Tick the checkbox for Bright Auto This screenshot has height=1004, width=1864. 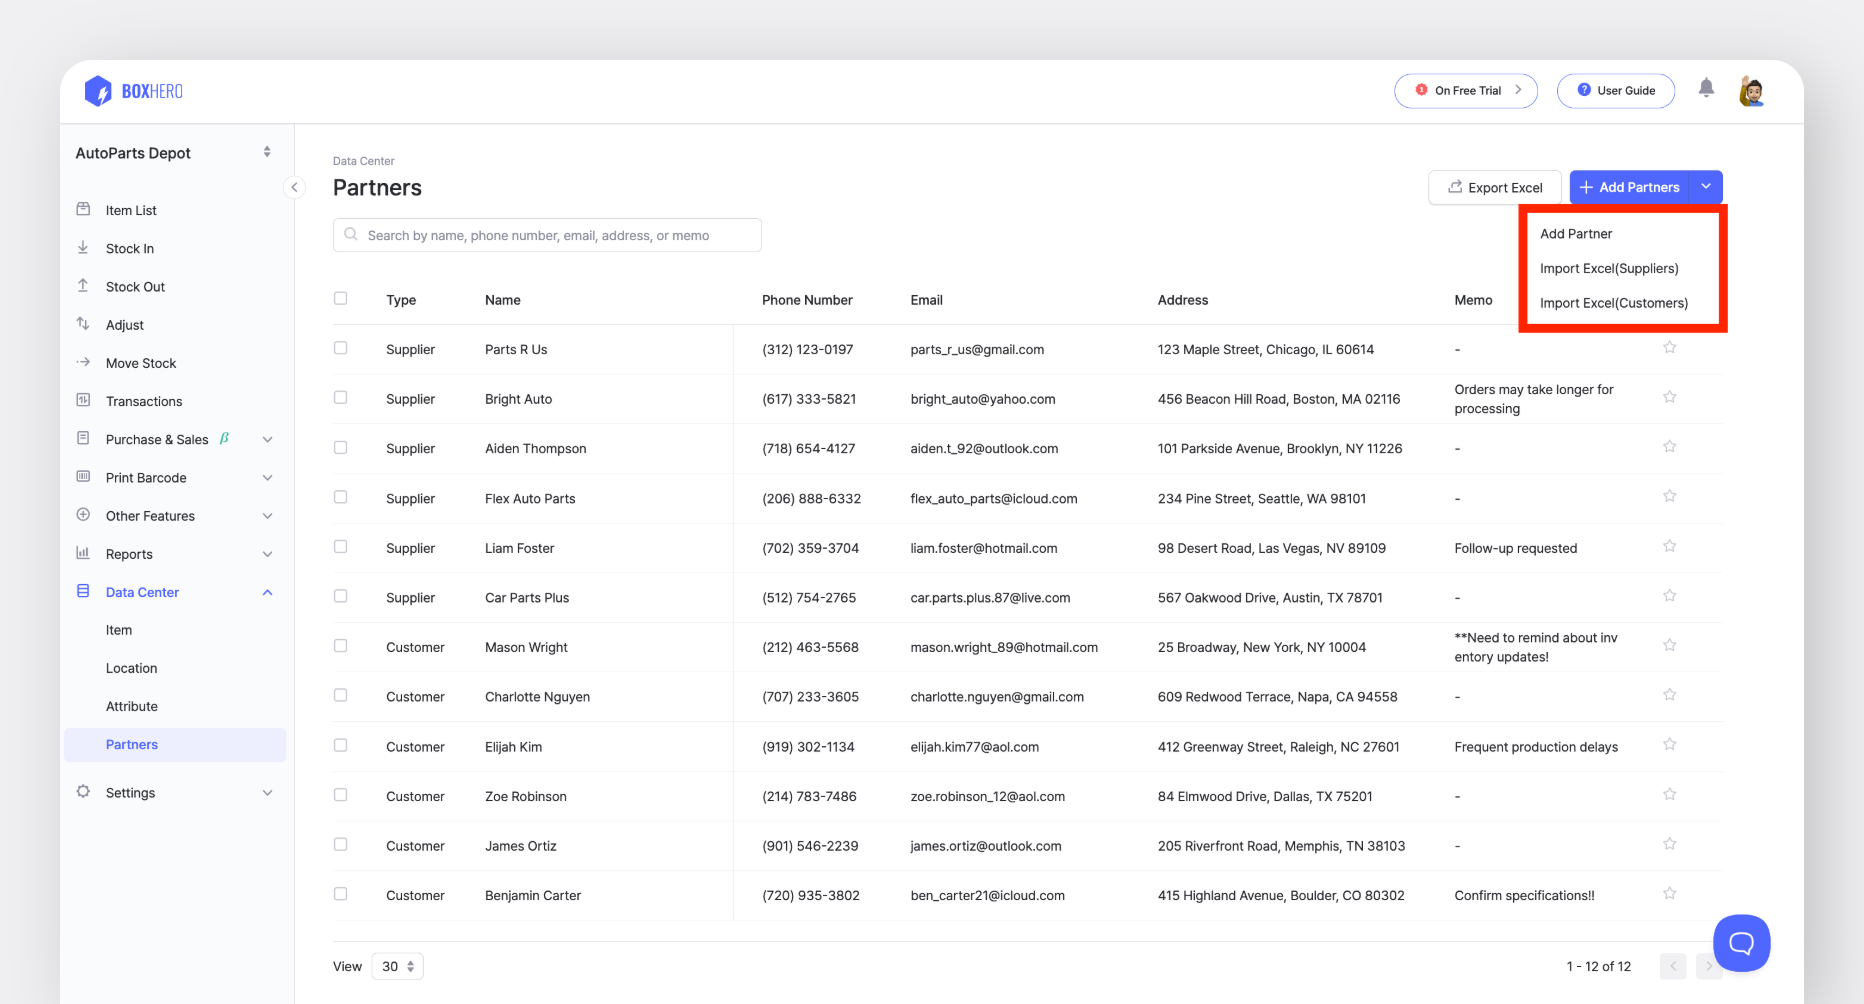(x=341, y=398)
